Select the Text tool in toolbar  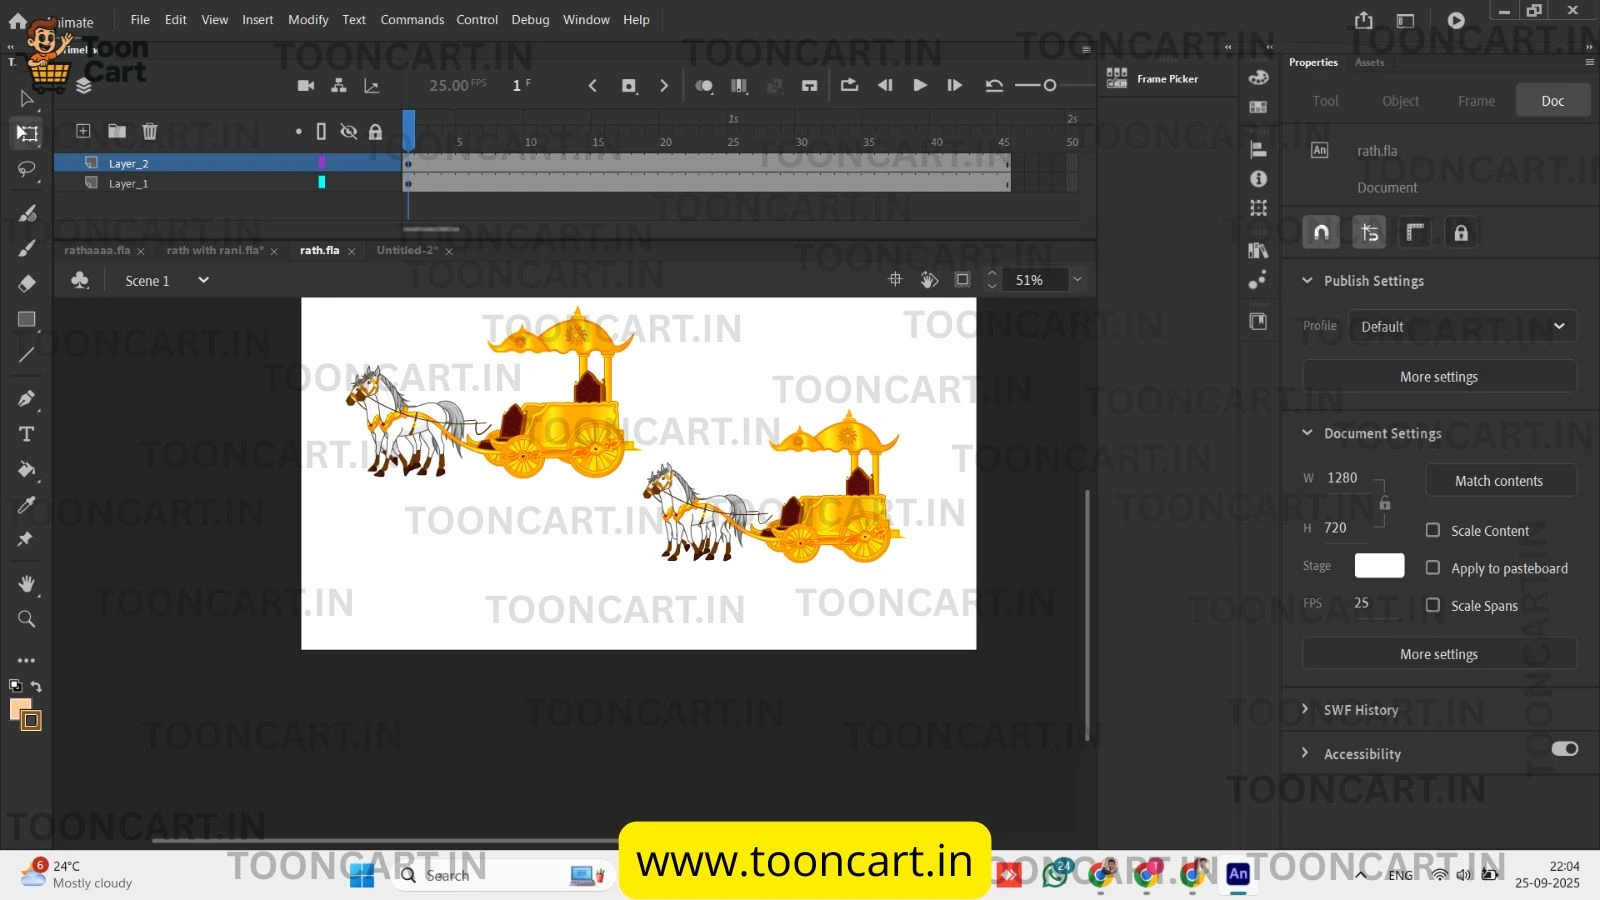pos(27,434)
